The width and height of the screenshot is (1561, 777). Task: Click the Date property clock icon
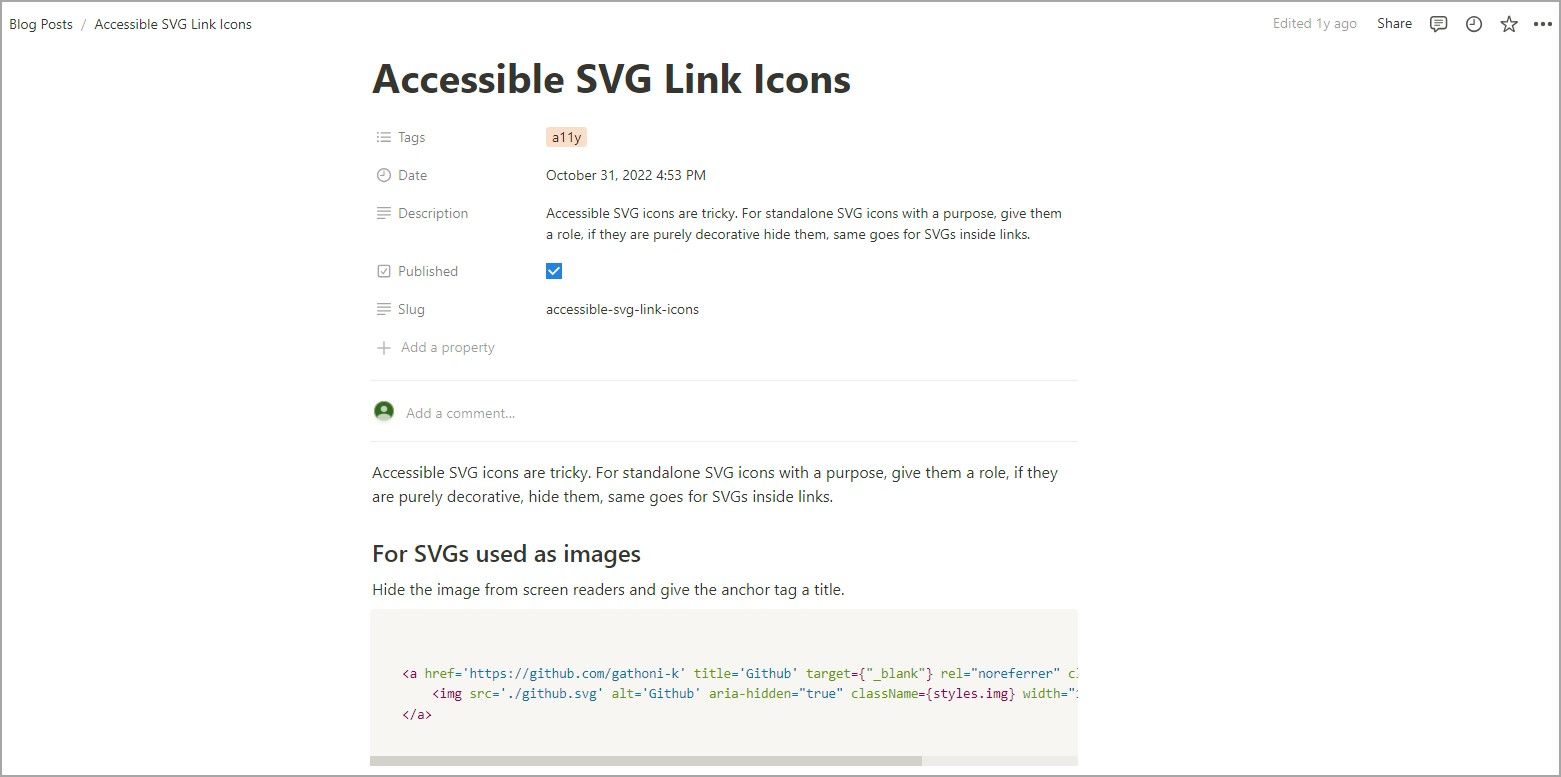click(x=384, y=175)
